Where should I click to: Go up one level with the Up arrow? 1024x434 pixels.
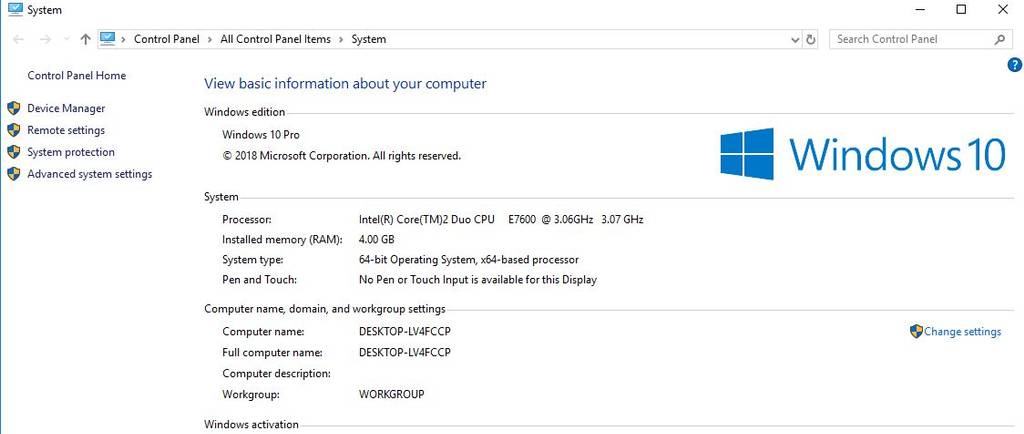85,39
